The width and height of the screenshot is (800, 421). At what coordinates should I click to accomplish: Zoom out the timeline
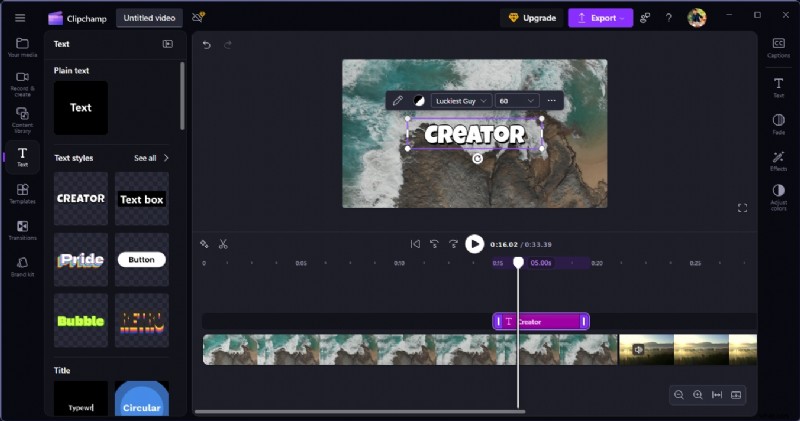(678, 395)
